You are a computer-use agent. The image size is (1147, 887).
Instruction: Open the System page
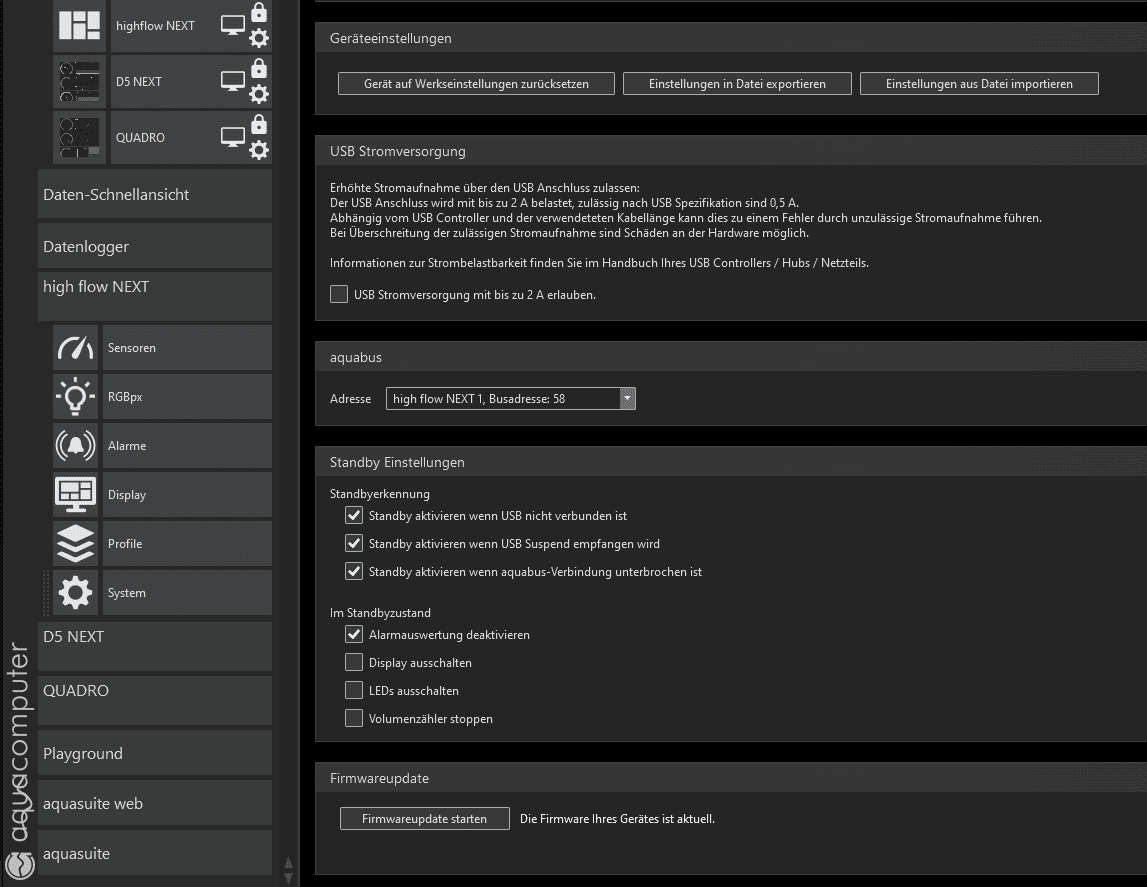[x=187, y=592]
